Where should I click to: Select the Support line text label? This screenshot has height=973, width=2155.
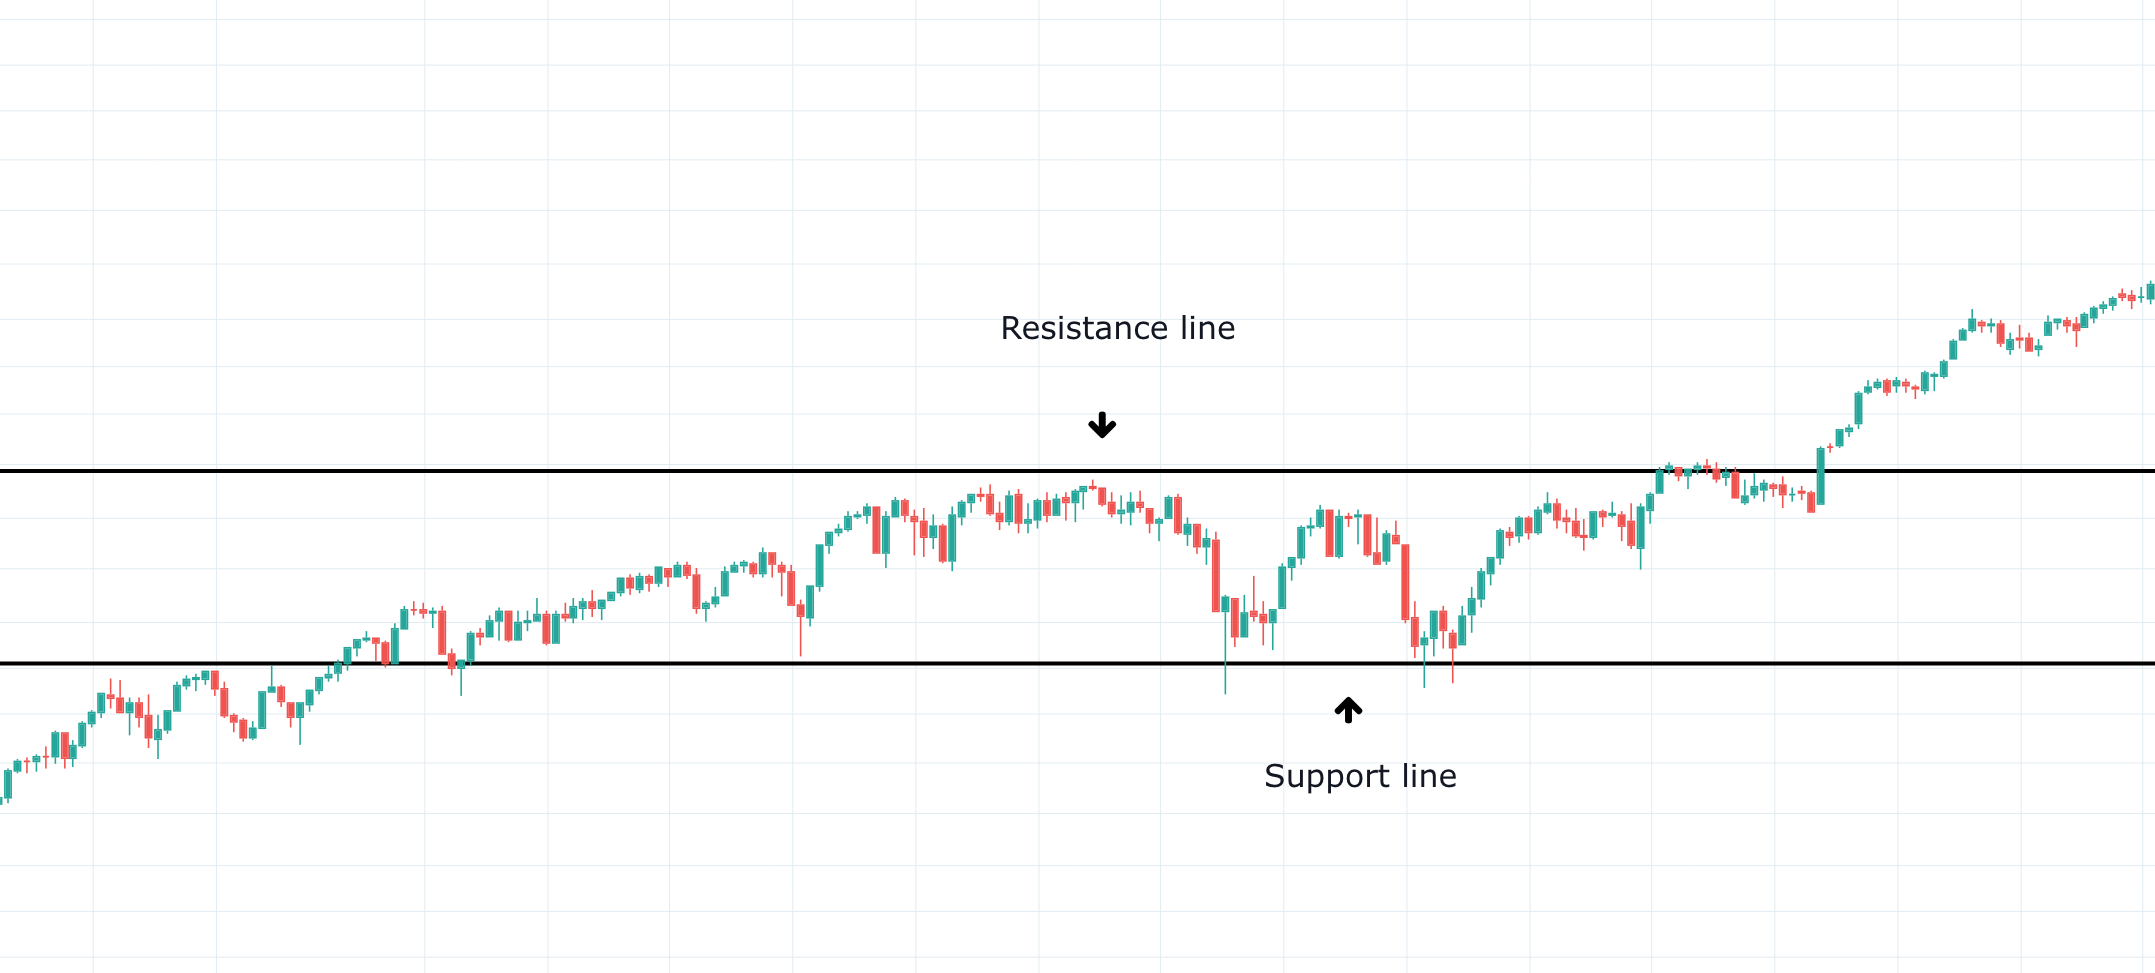click(1359, 776)
